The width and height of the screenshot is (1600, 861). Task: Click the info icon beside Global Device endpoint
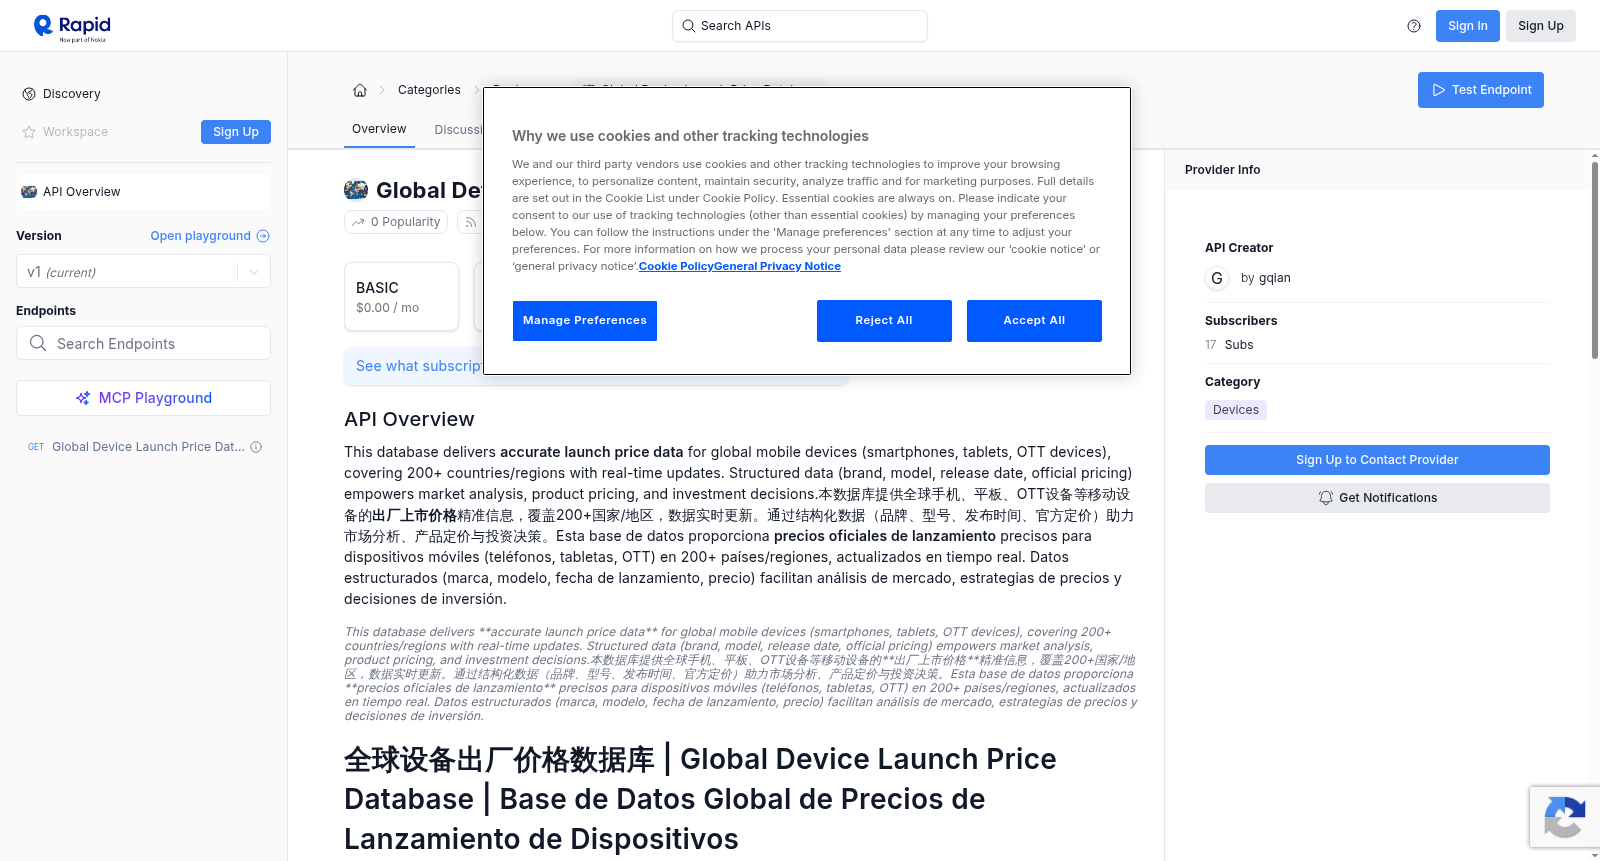pyautogui.click(x=256, y=447)
